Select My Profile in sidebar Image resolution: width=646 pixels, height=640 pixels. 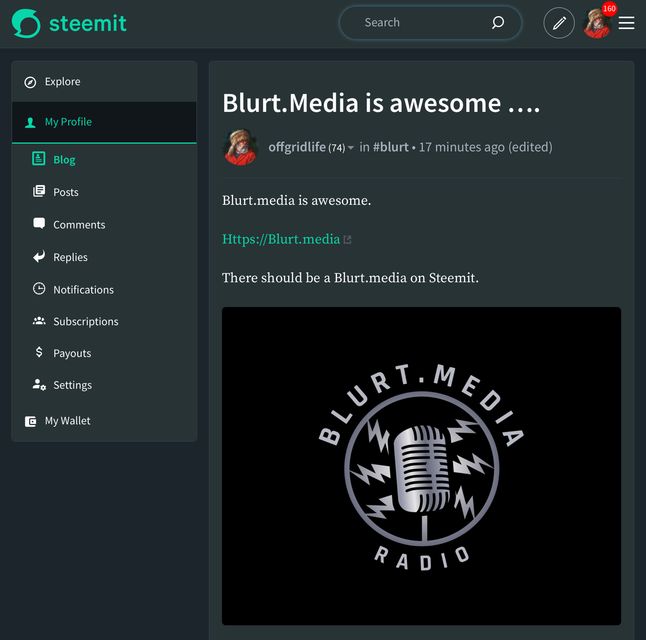point(104,122)
